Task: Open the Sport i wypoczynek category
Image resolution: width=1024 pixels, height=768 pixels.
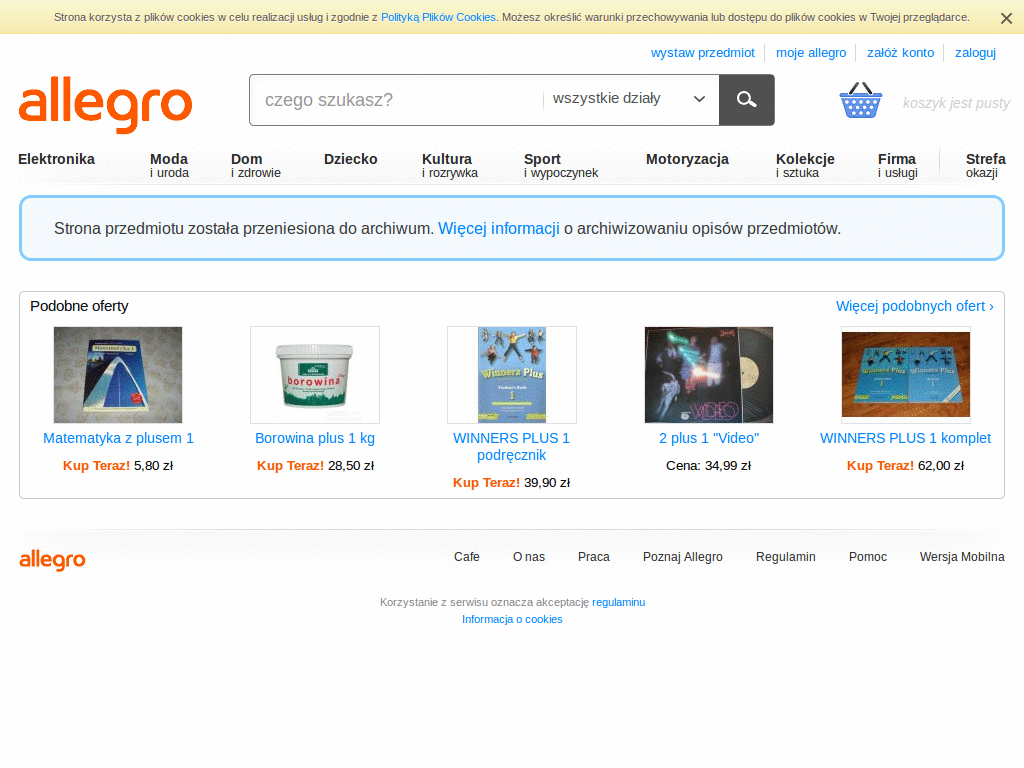Action: coord(560,165)
